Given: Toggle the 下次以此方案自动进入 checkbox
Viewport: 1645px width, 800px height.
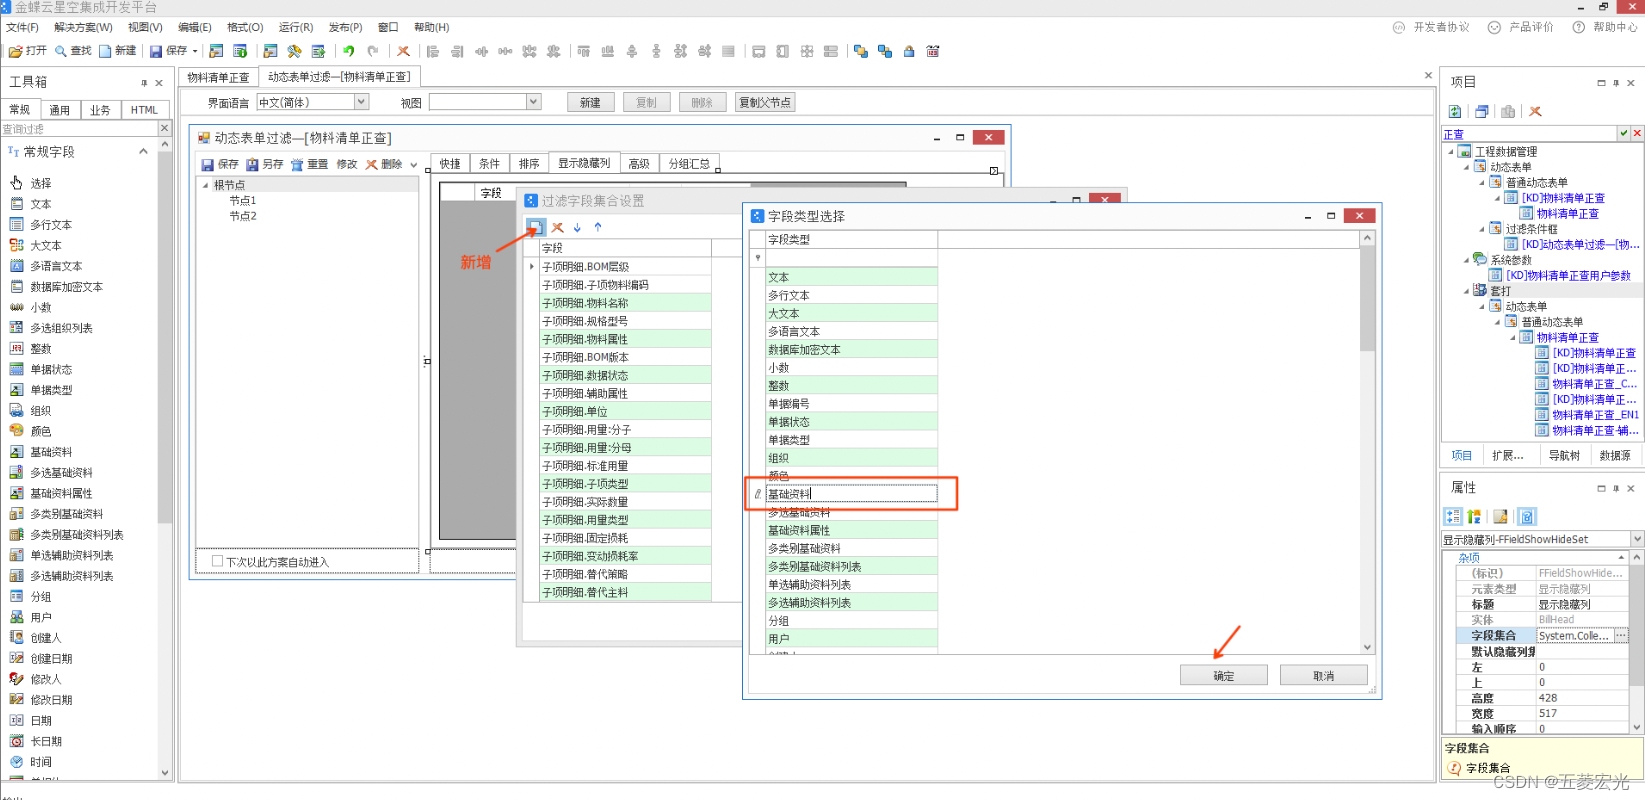Looking at the screenshot, I should tap(217, 561).
